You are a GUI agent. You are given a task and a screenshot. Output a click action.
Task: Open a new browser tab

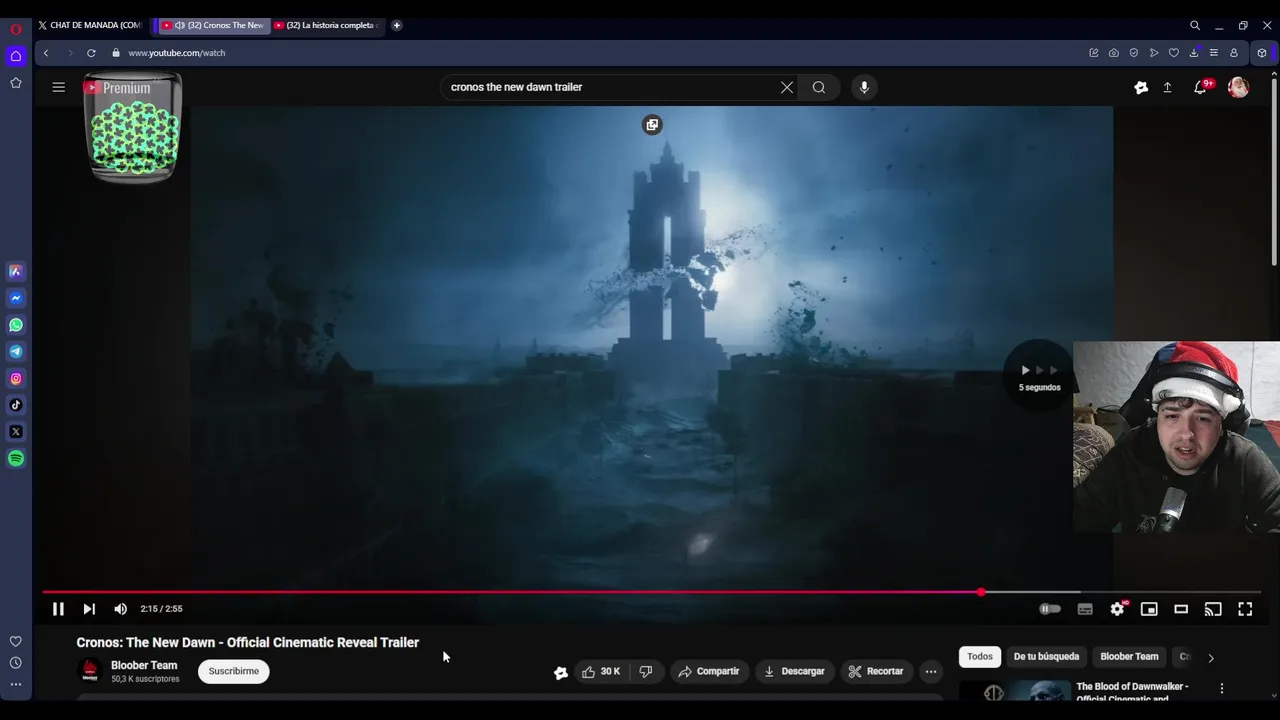(x=397, y=25)
